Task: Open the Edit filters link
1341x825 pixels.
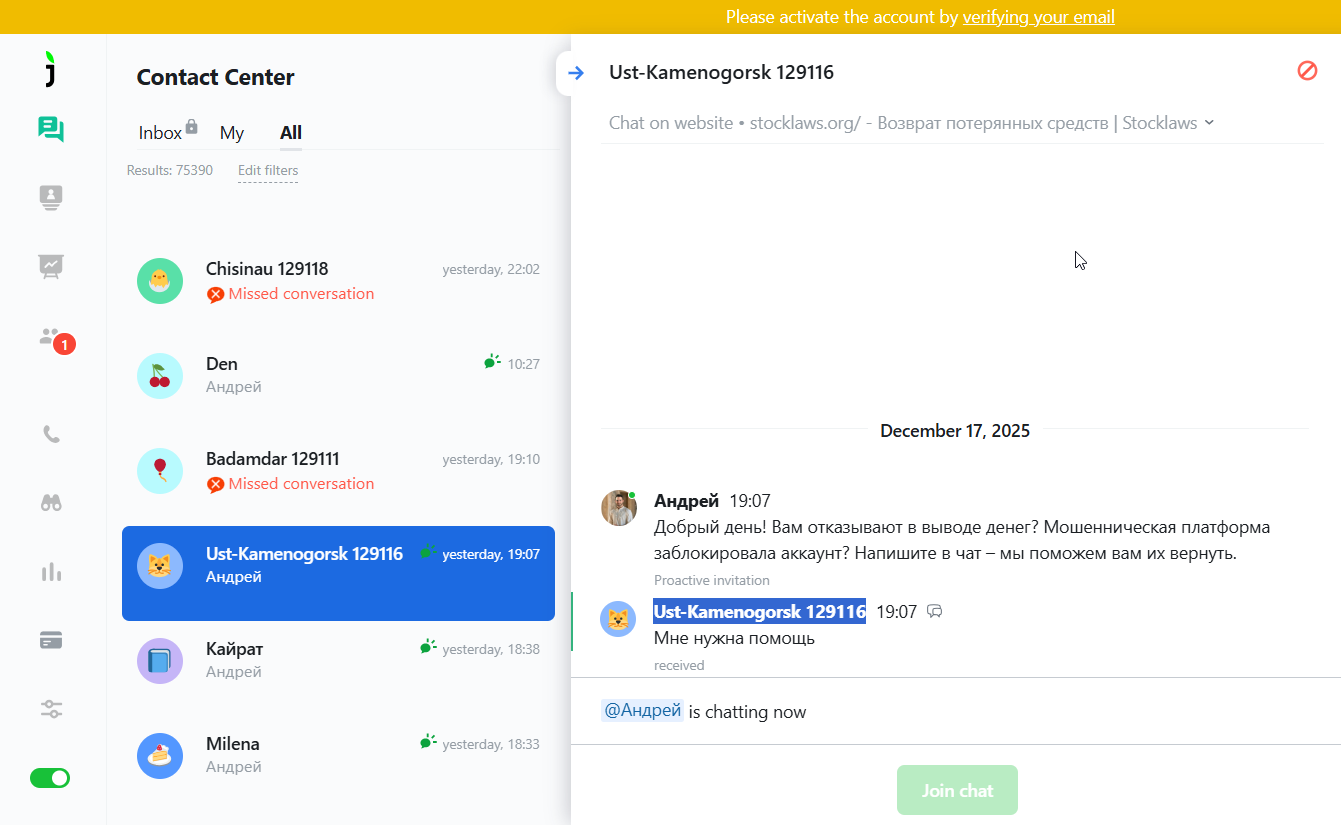Action: (268, 171)
